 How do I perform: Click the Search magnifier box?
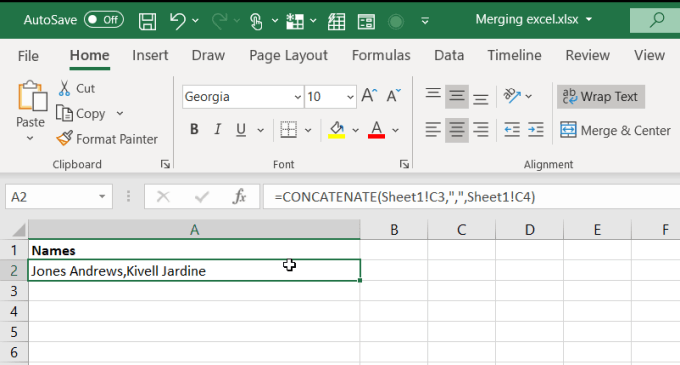655,20
